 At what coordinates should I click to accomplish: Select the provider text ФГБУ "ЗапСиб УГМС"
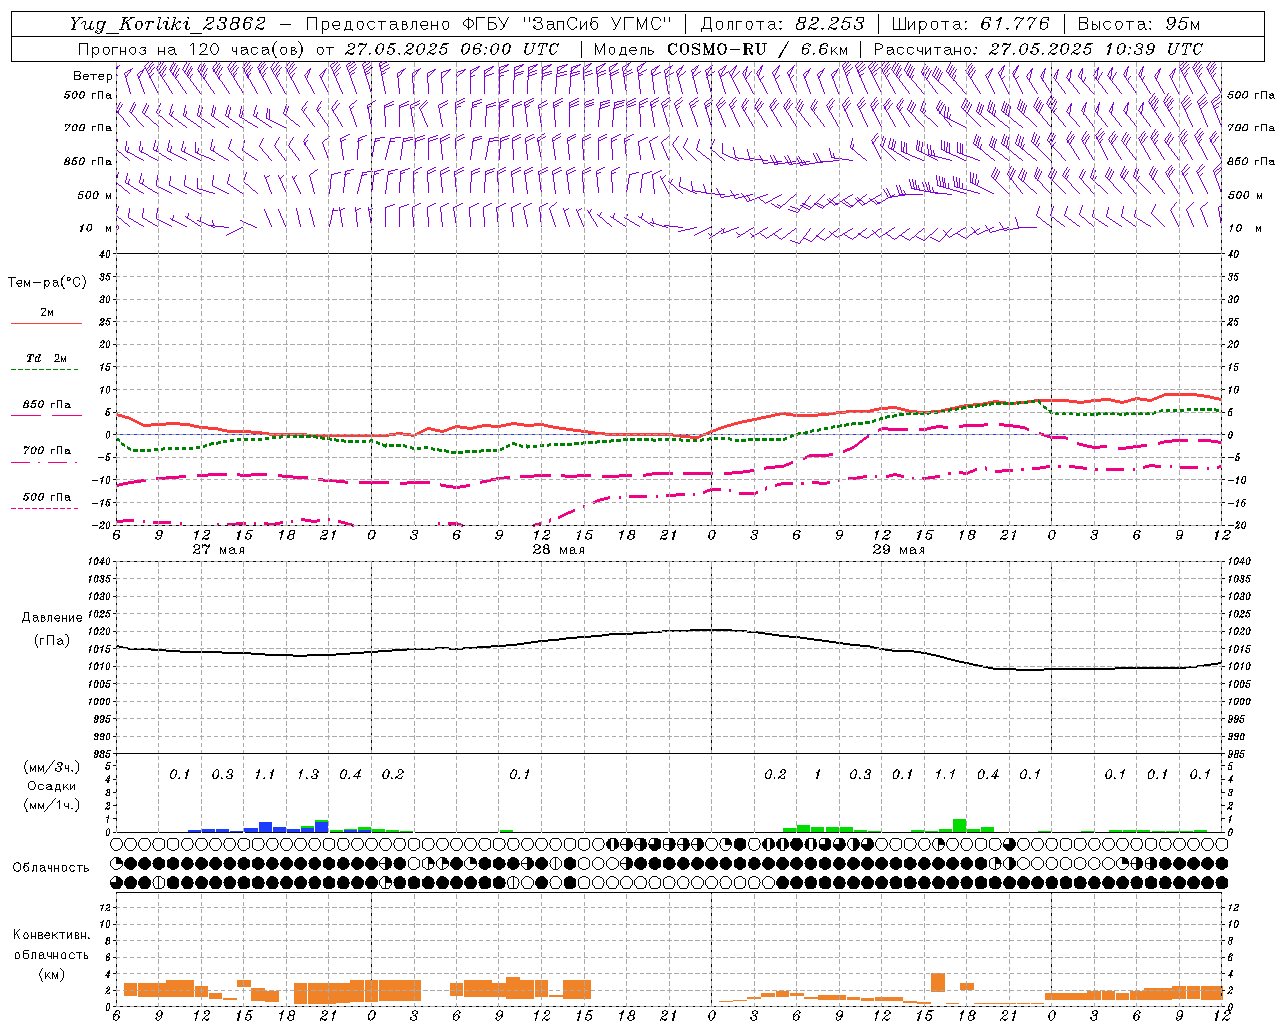pos(567,24)
